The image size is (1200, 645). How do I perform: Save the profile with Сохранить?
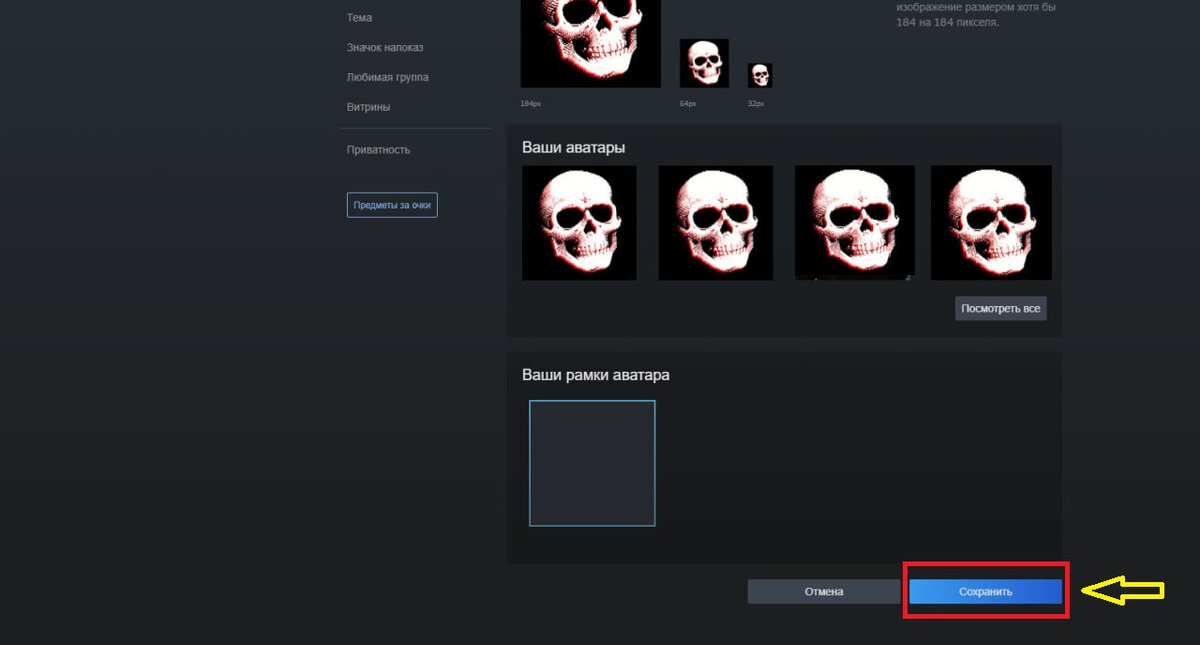click(x=985, y=591)
